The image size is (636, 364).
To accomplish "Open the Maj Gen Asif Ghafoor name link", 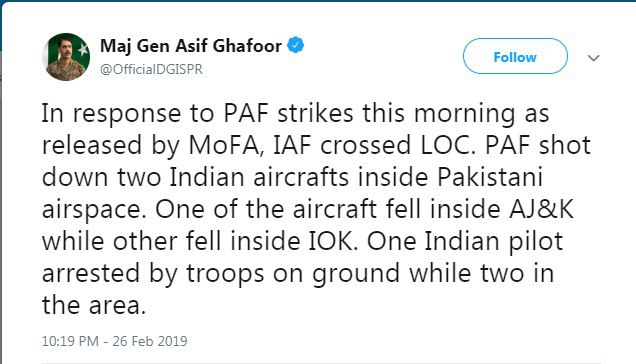I will (191, 46).
